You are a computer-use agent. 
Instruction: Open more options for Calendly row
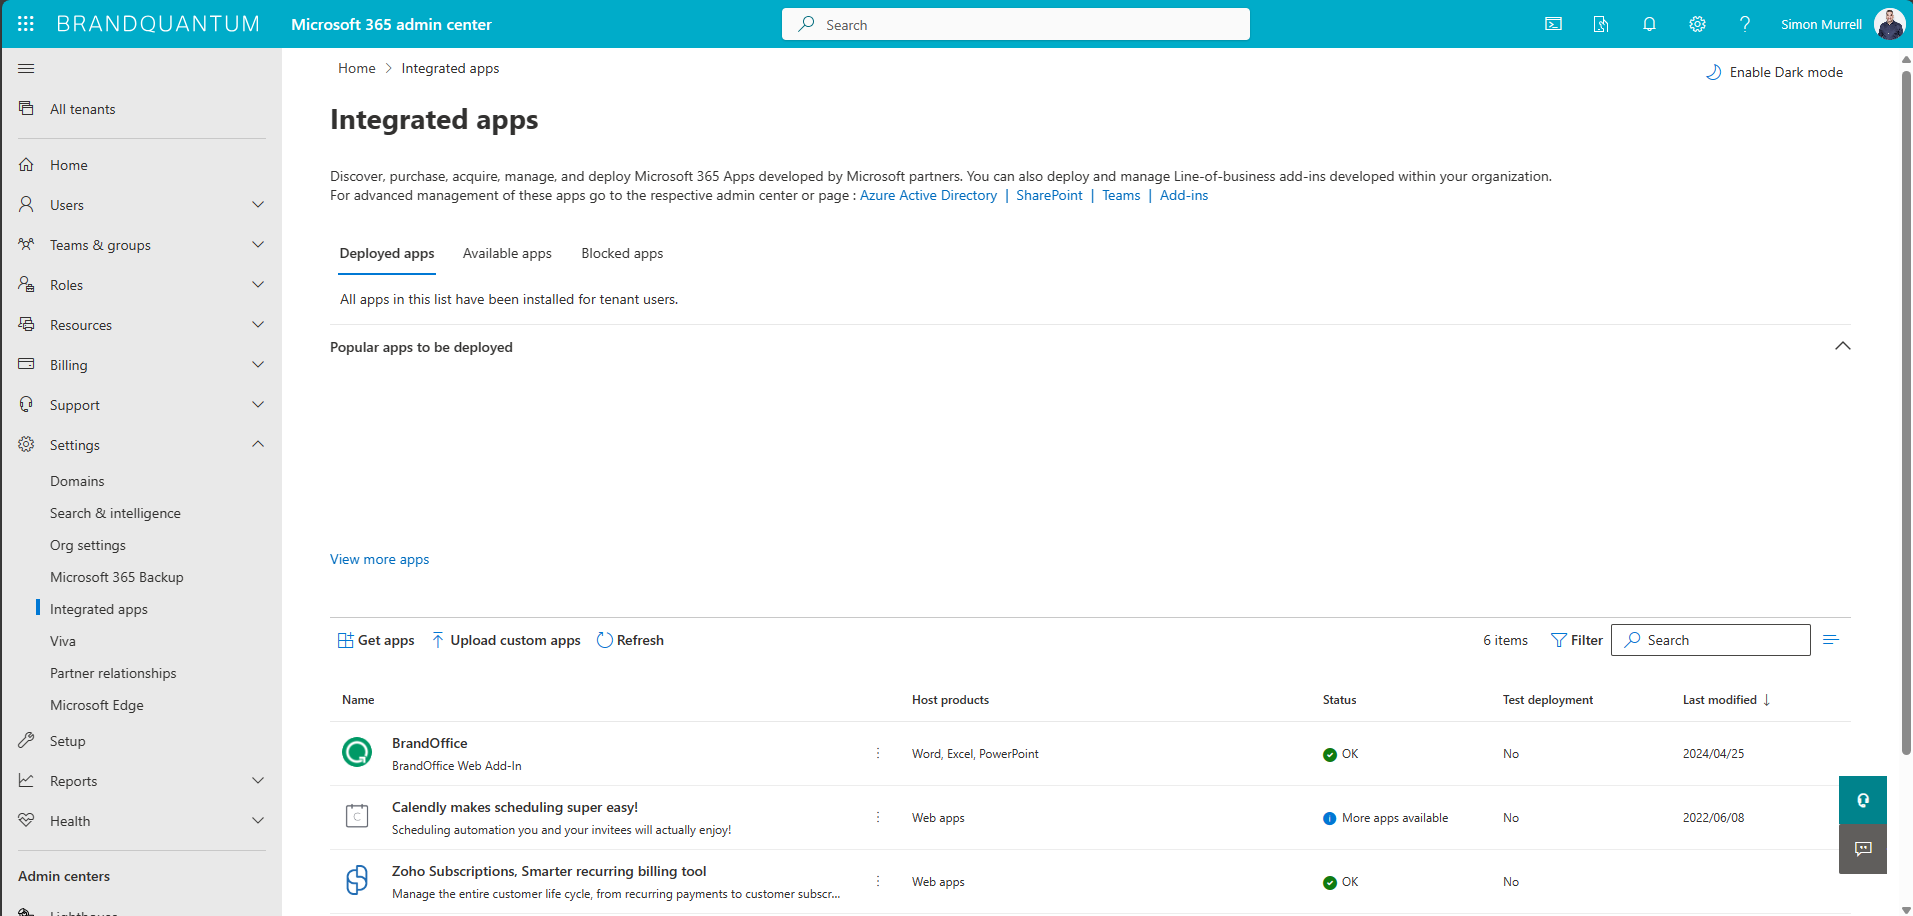click(x=878, y=817)
